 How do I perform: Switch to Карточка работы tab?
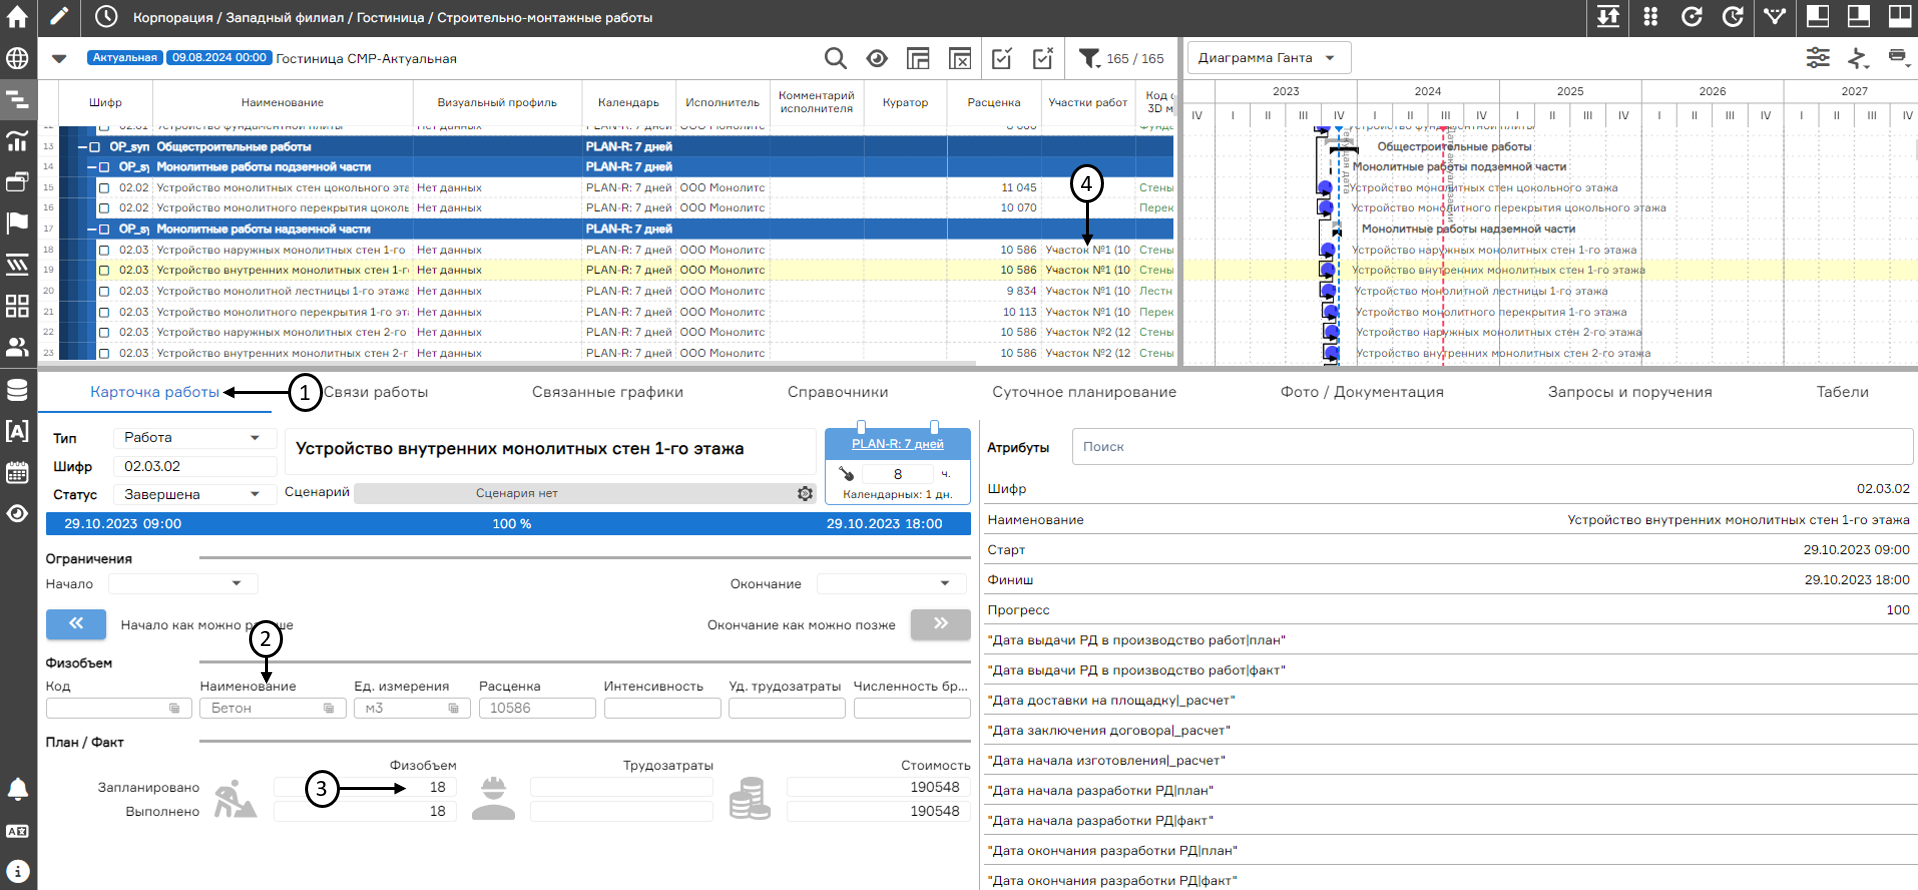point(155,392)
